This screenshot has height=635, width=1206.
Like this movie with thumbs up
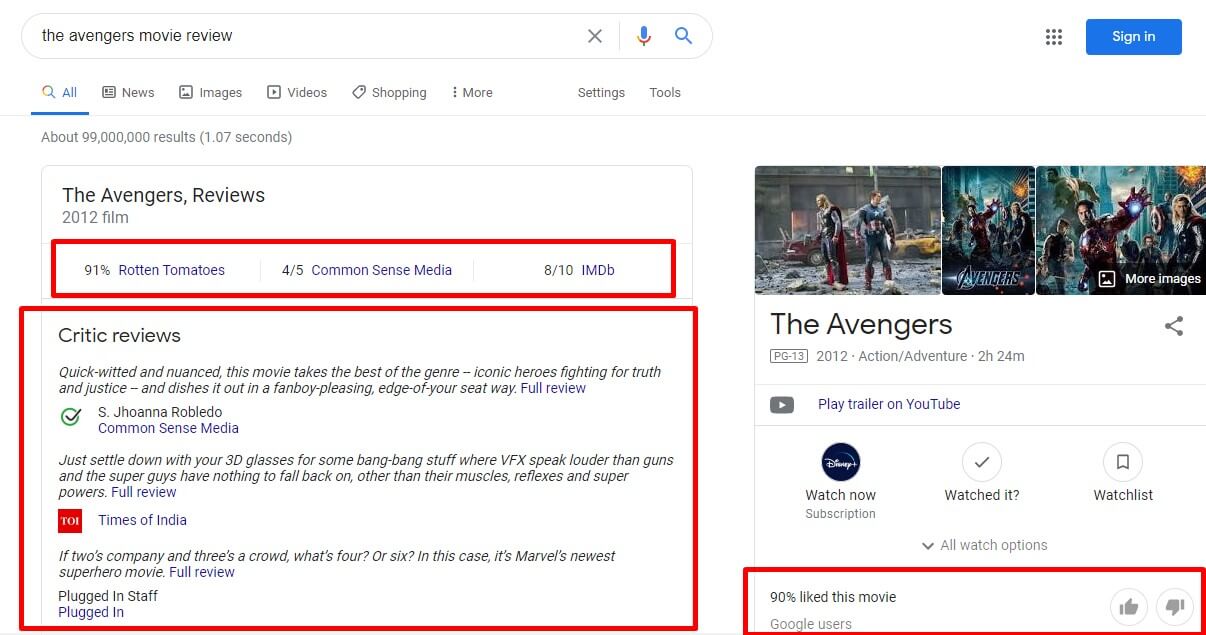1129,606
